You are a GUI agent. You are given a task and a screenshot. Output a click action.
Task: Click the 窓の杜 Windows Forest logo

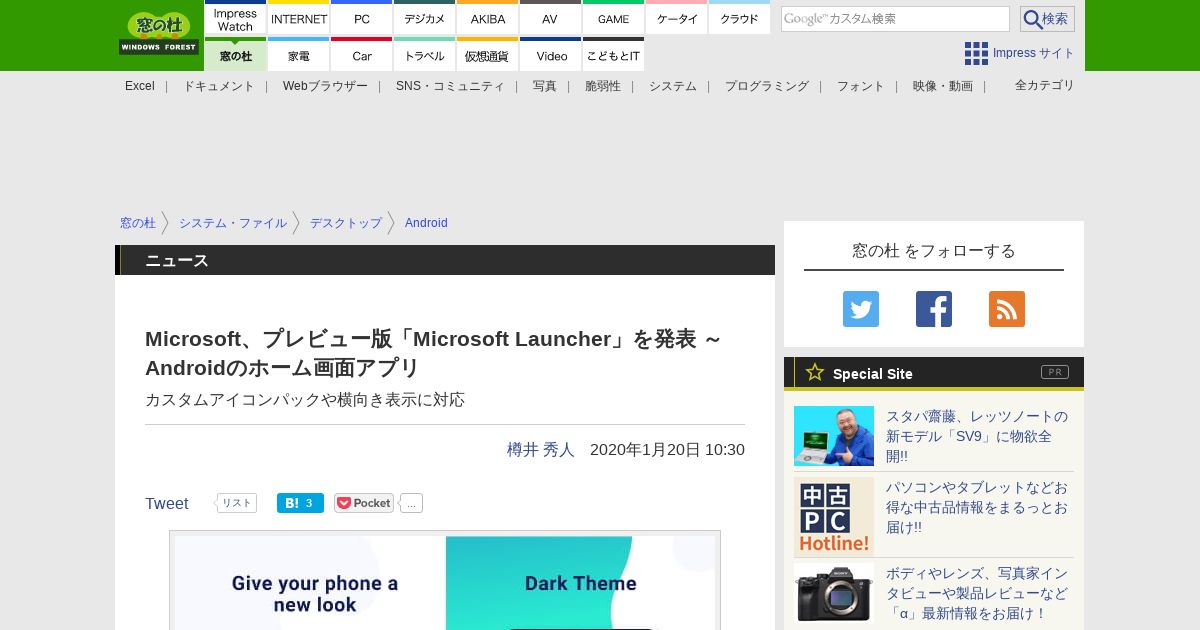click(159, 33)
